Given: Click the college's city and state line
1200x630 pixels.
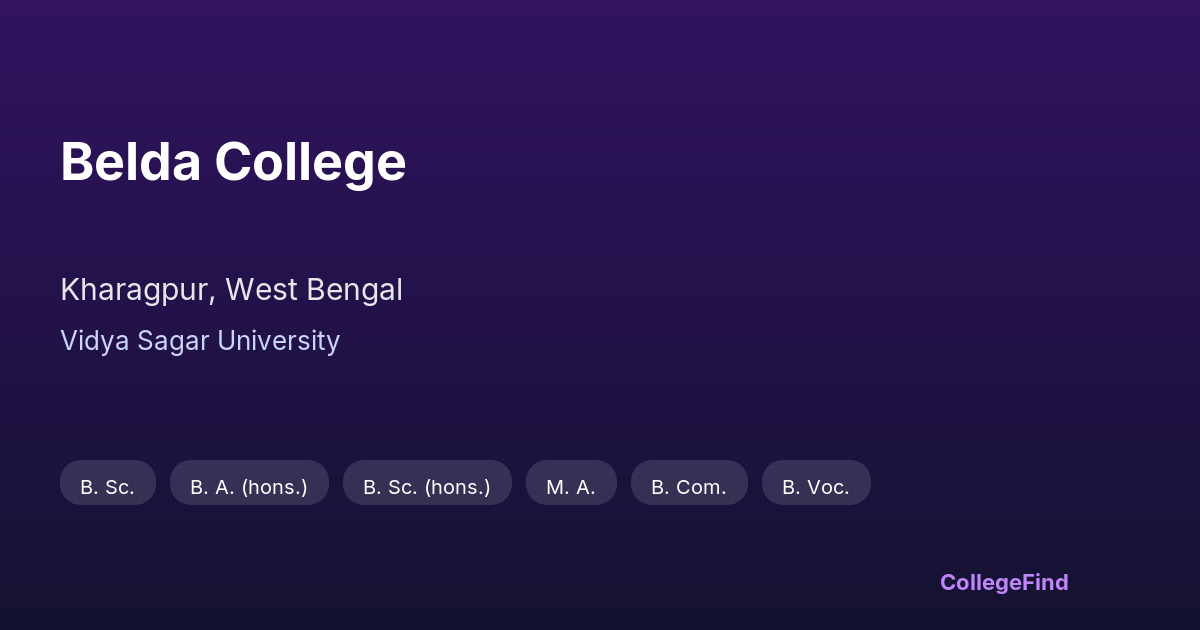Looking at the screenshot, I should (231, 290).
